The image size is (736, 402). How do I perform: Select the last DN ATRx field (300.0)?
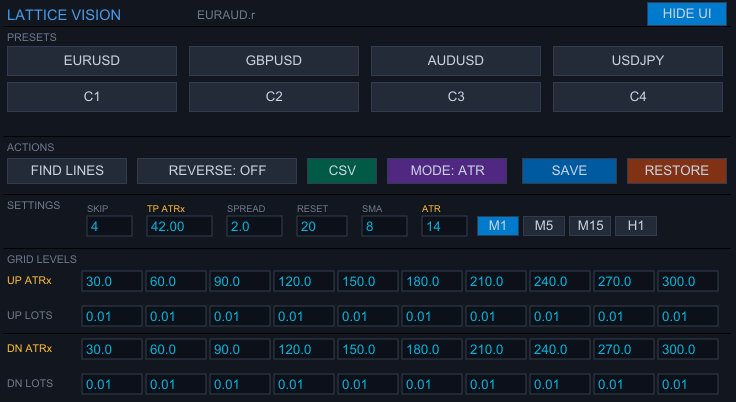point(688,349)
